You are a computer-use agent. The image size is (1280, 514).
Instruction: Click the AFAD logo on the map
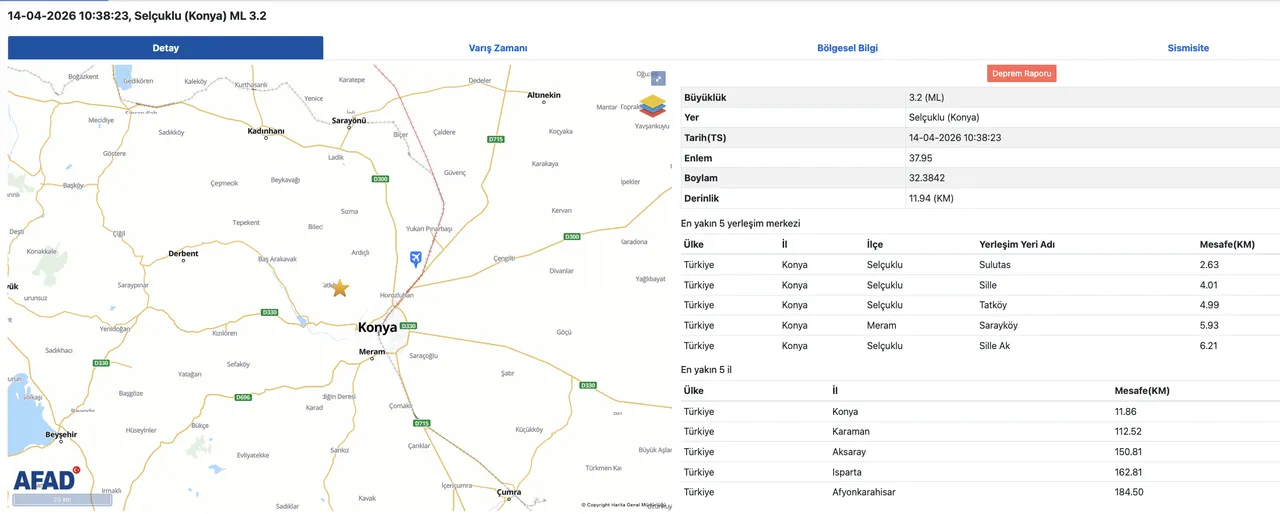click(x=46, y=479)
